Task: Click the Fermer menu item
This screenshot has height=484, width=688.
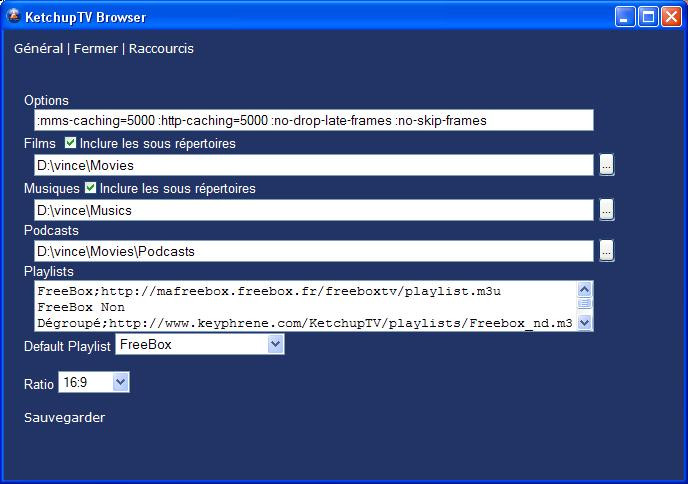Action: (x=96, y=48)
